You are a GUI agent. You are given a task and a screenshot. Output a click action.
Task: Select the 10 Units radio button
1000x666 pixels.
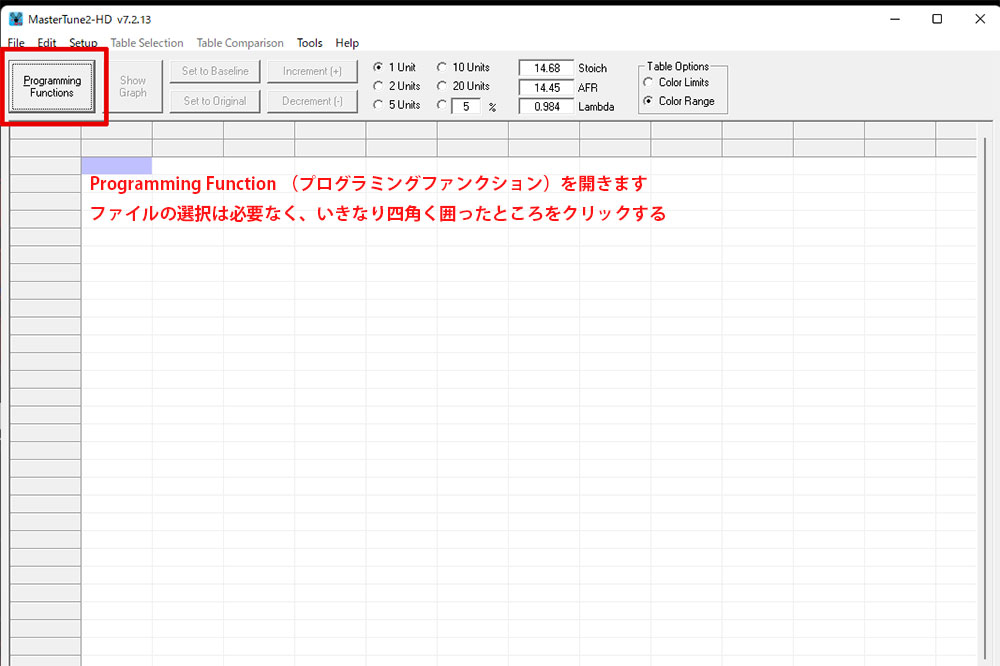(442, 68)
